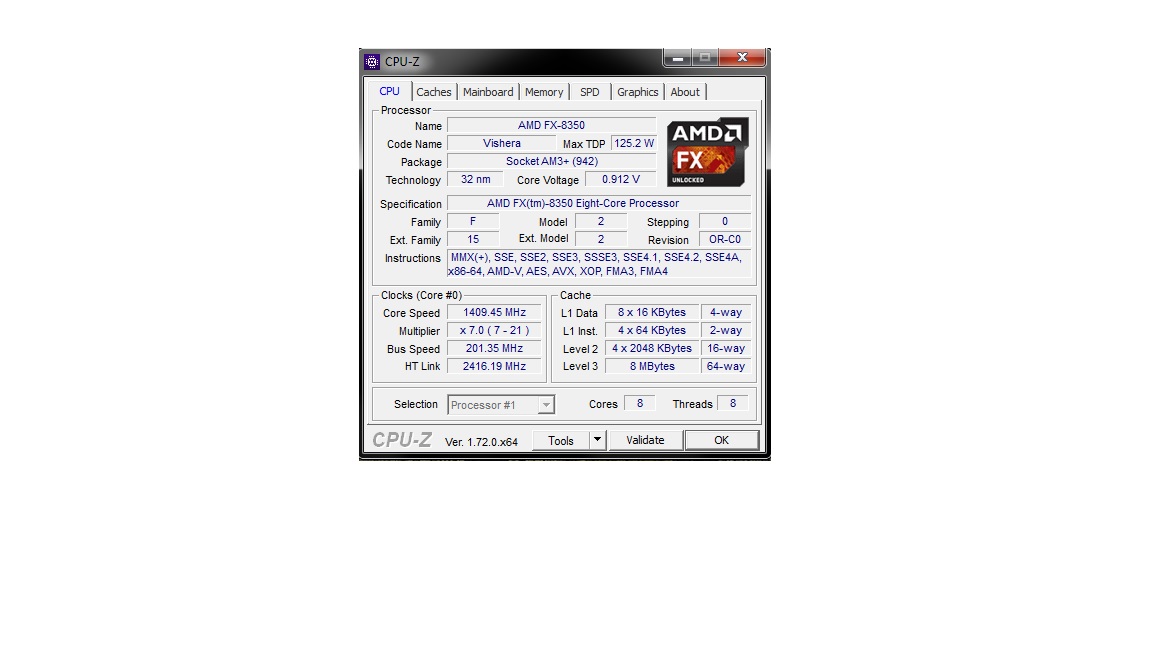Click the Threads count value
Screen dimensions: 1152x648
click(732, 403)
